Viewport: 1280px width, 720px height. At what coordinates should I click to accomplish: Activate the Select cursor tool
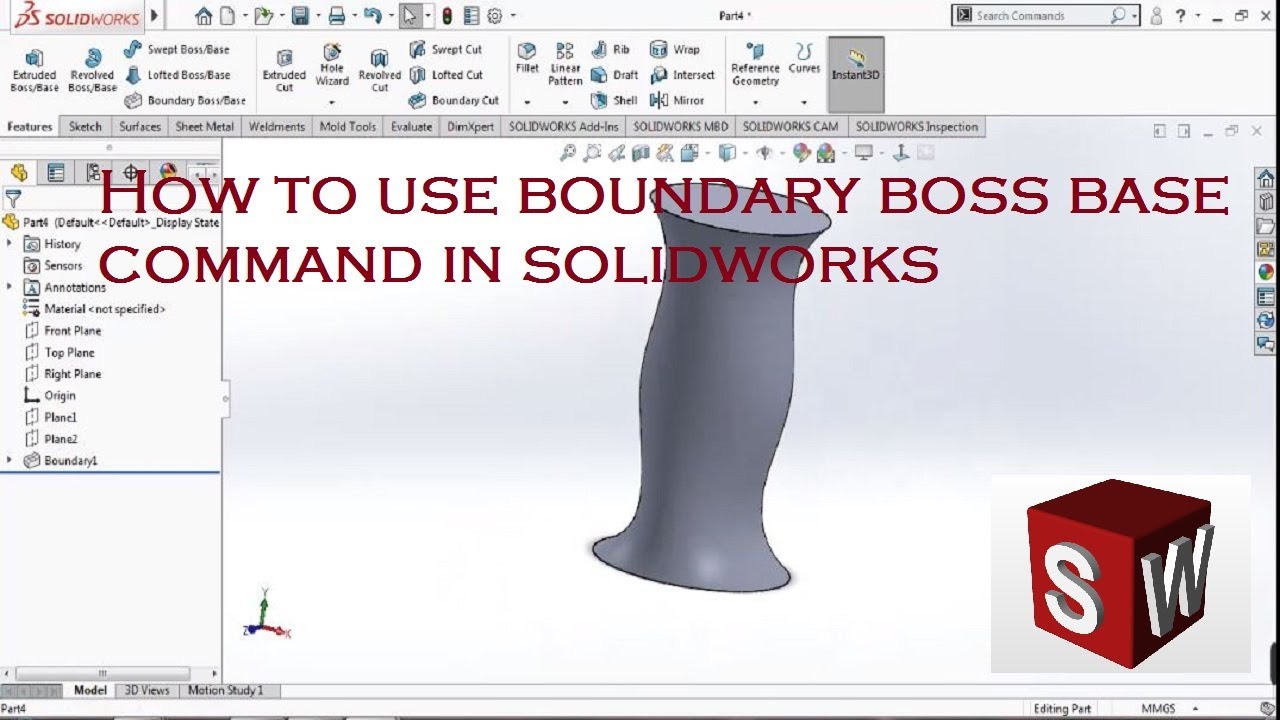409,16
